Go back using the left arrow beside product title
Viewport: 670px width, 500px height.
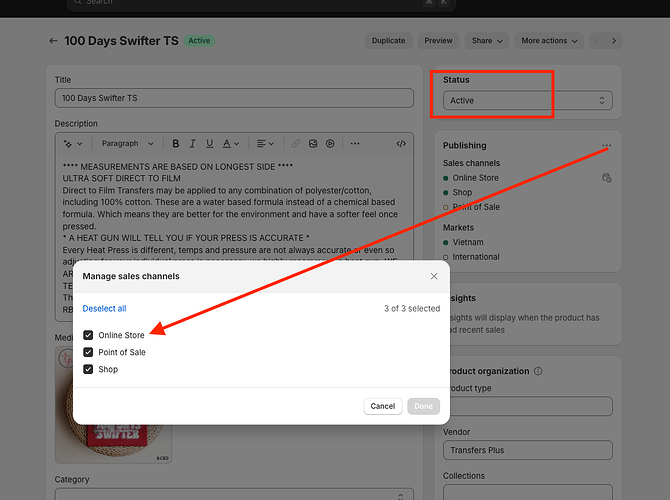[x=53, y=41]
